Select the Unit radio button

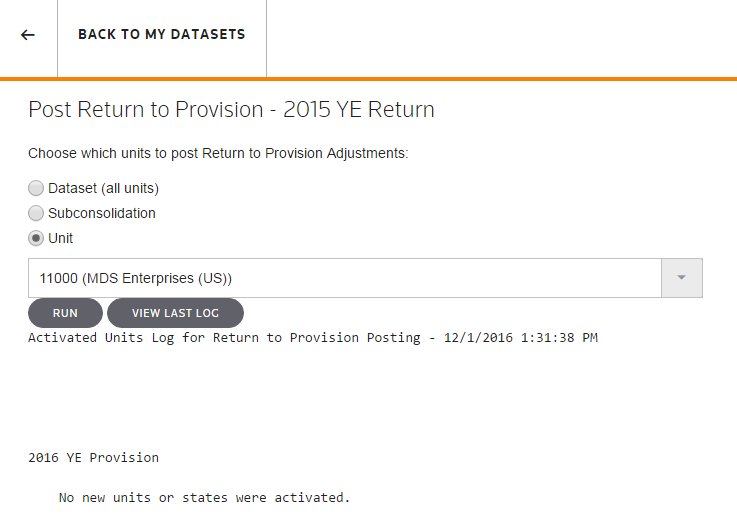(x=36, y=238)
